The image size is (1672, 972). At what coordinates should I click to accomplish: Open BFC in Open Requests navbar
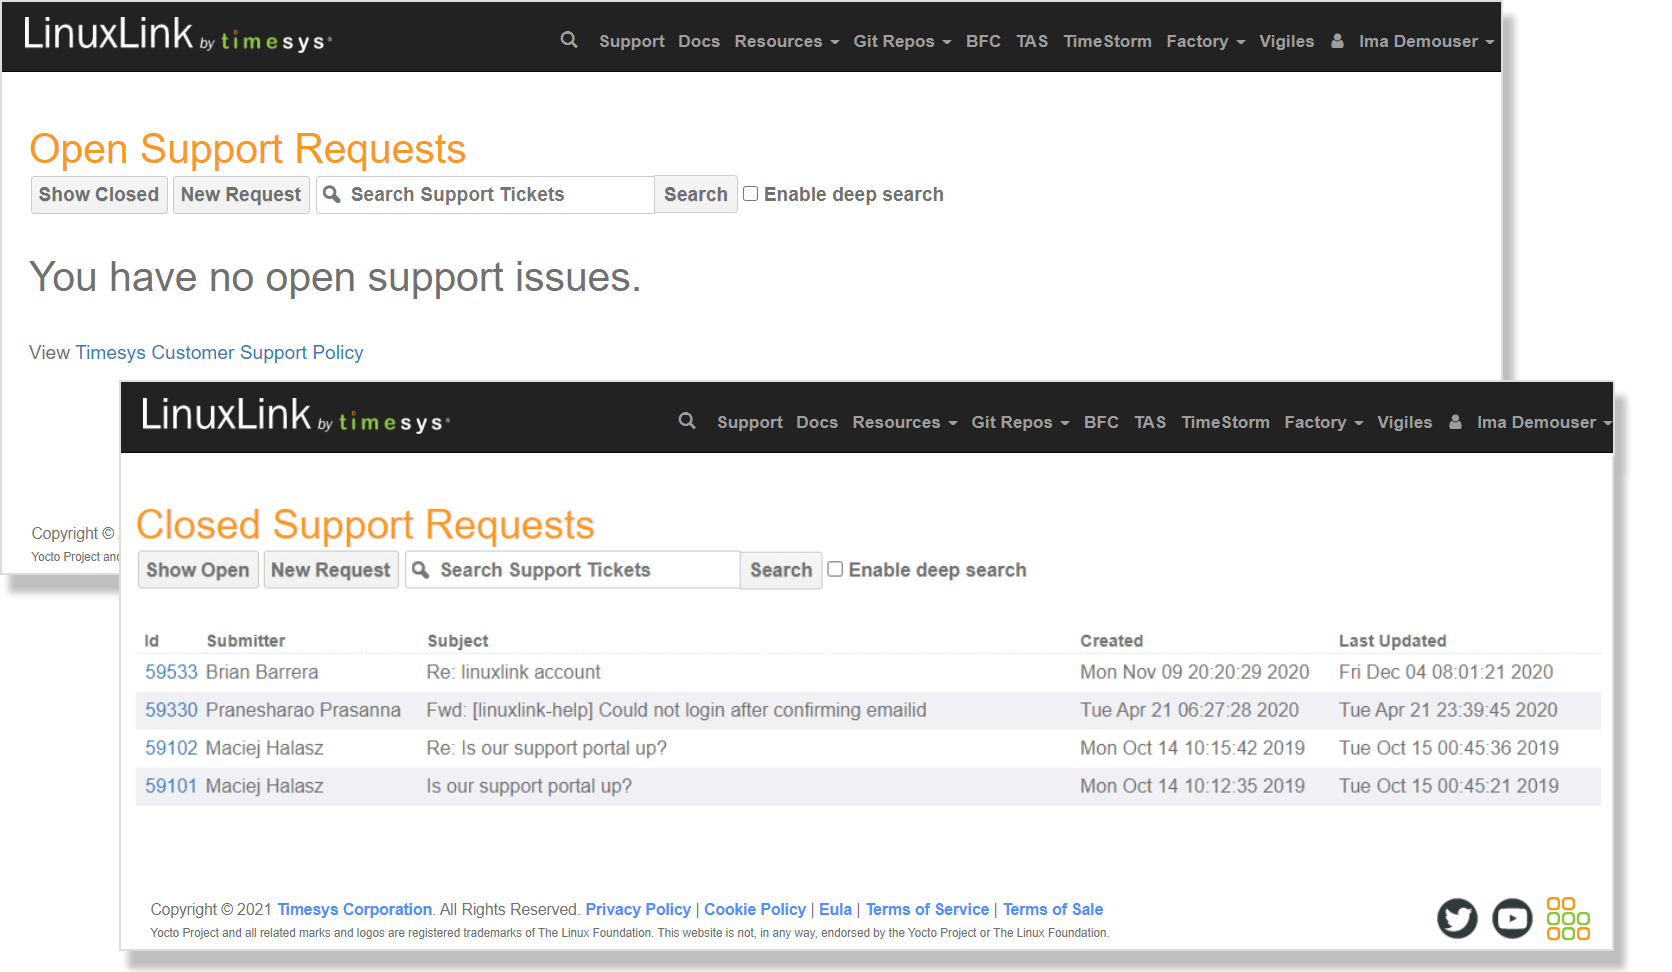[x=983, y=41]
